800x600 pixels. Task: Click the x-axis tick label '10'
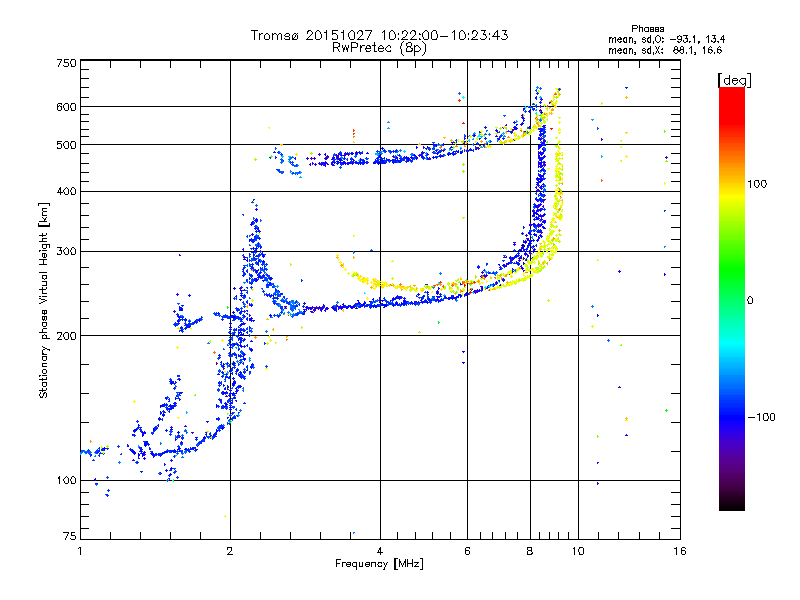pos(578,551)
